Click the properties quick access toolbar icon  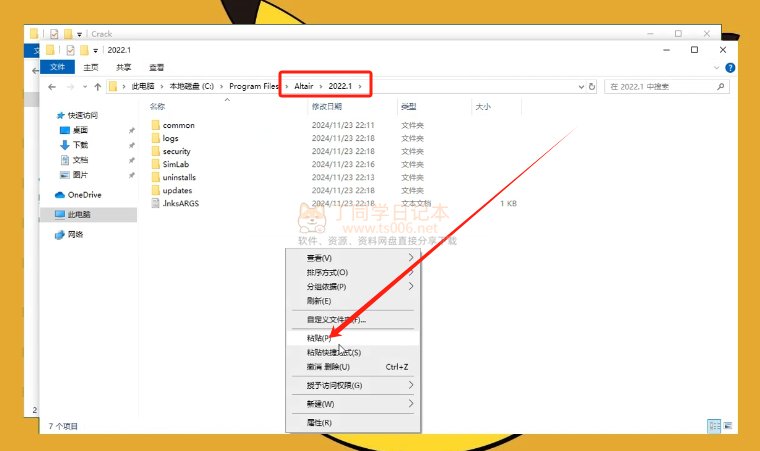(70, 50)
